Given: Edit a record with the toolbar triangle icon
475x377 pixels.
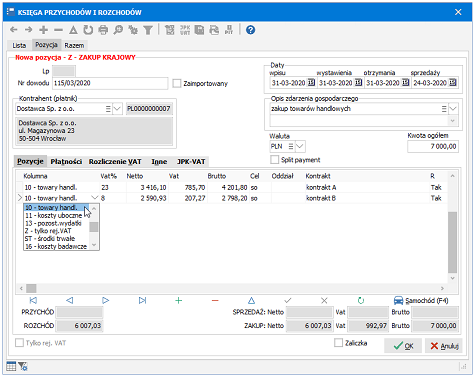Looking at the screenshot, I should tap(73, 30).
